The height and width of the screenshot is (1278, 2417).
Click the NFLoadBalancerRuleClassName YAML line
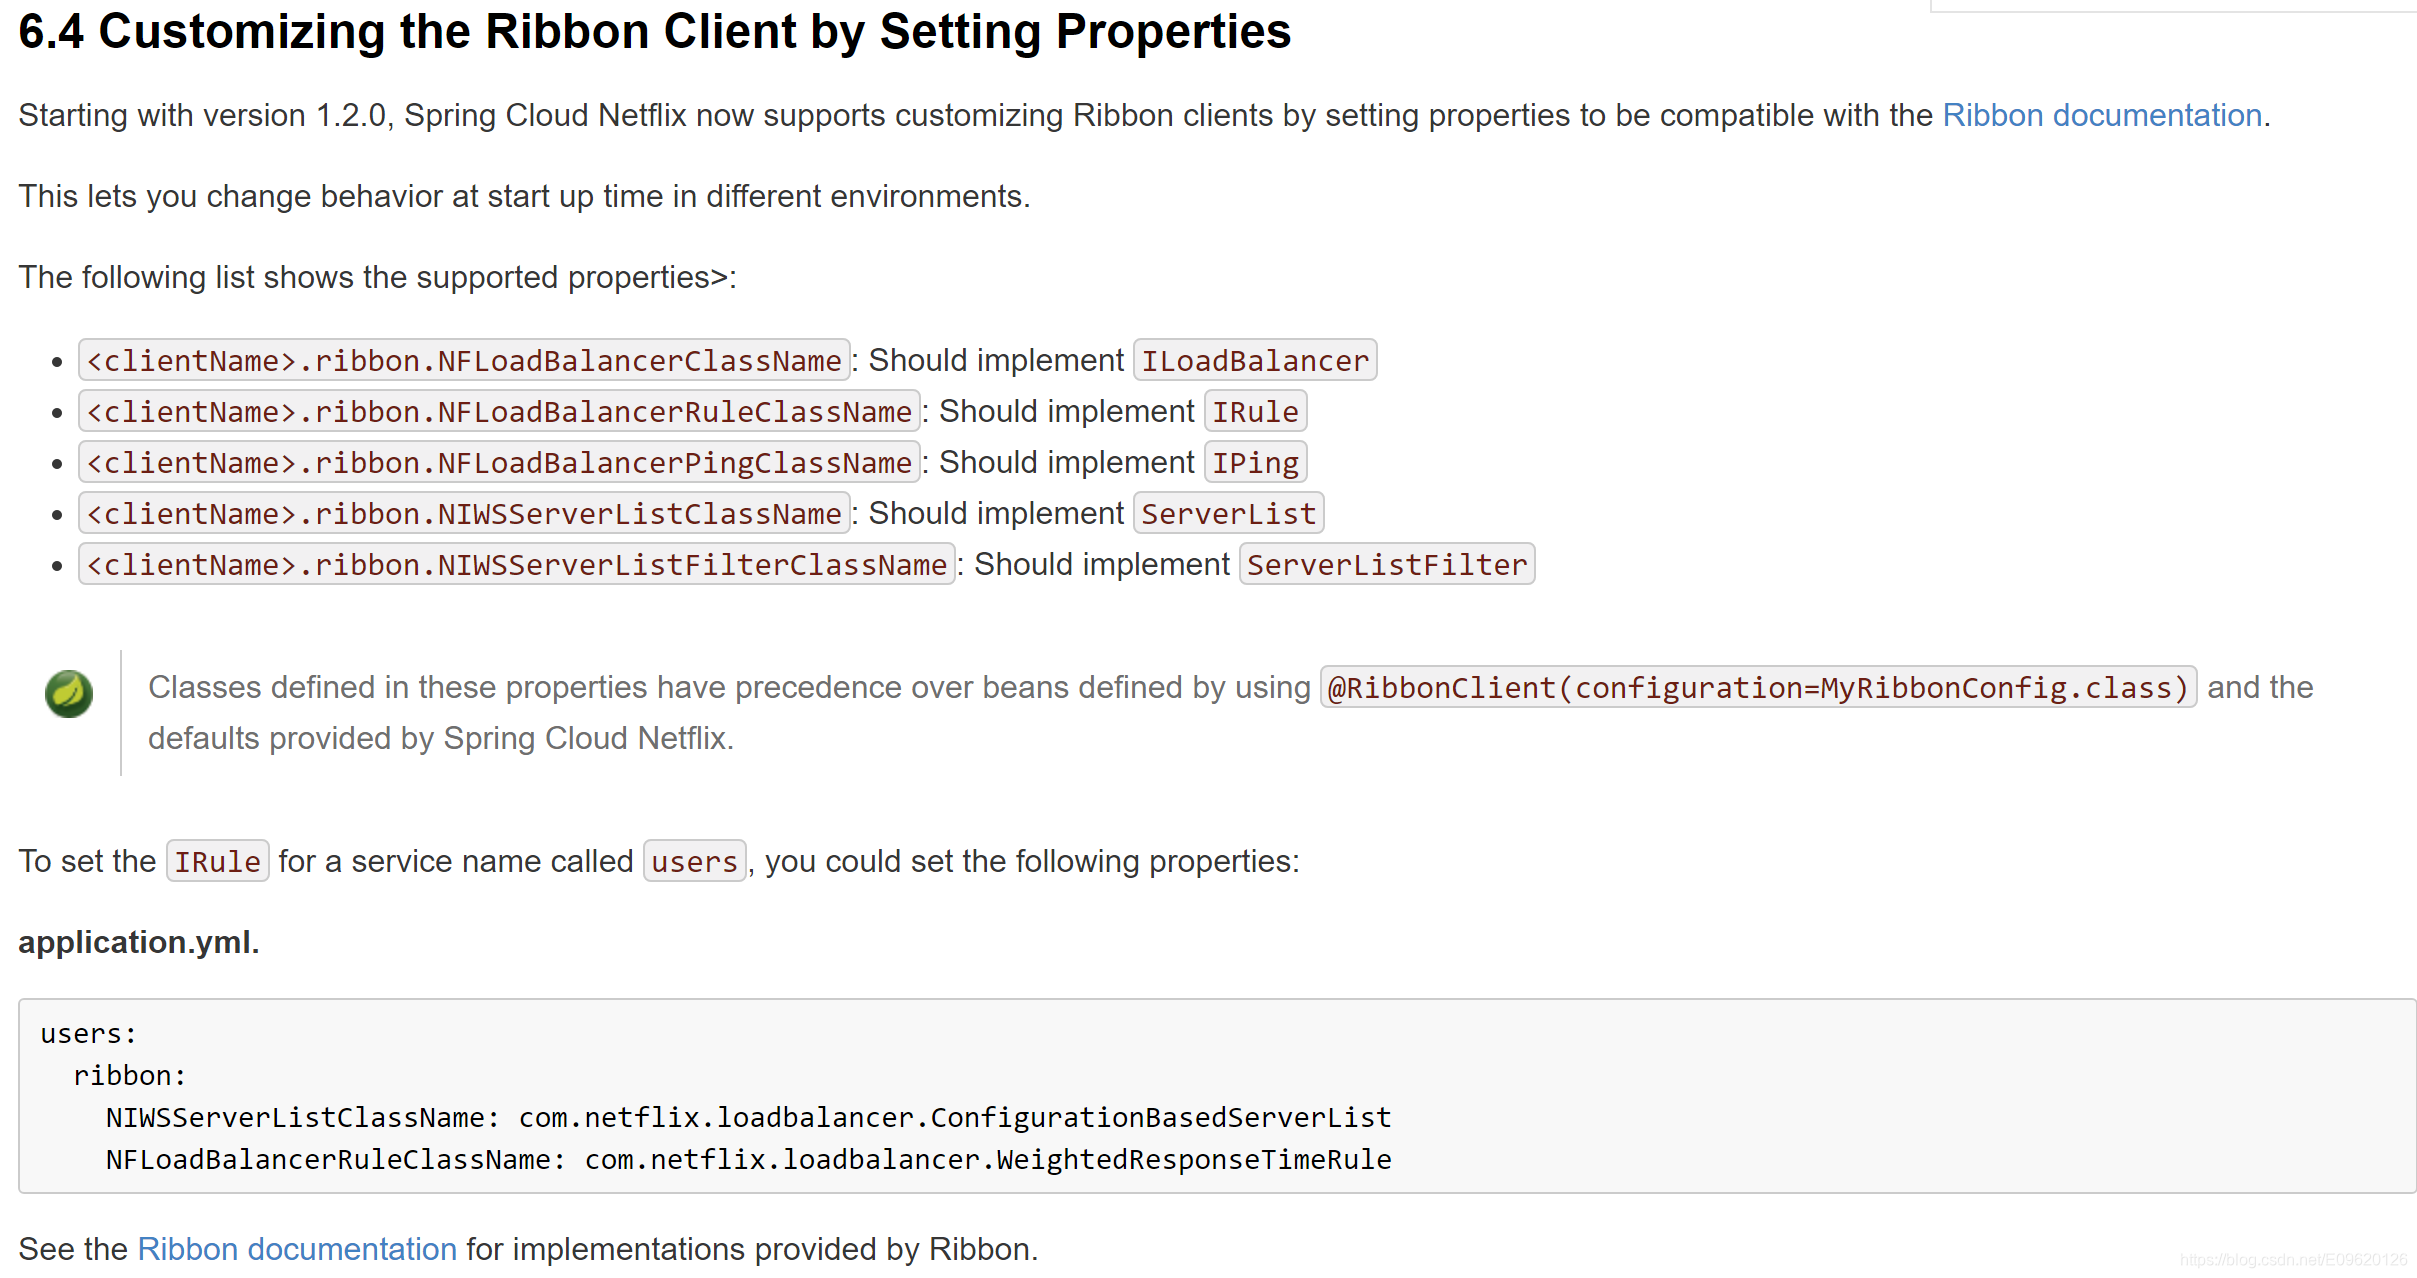click(x=748, y=1160)
